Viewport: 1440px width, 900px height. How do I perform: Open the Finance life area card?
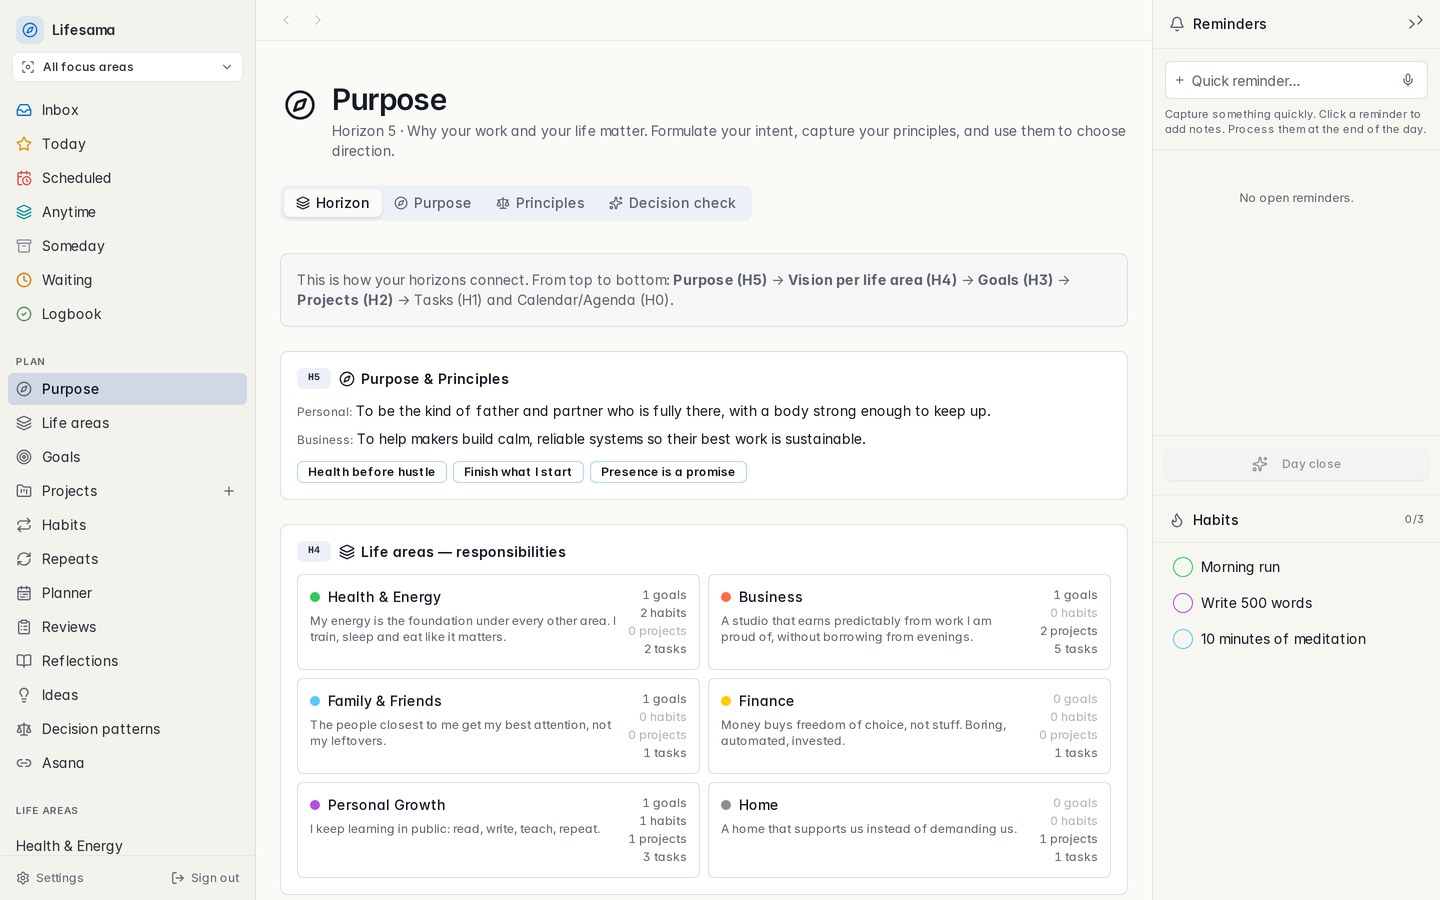click(x=909, y=726)
